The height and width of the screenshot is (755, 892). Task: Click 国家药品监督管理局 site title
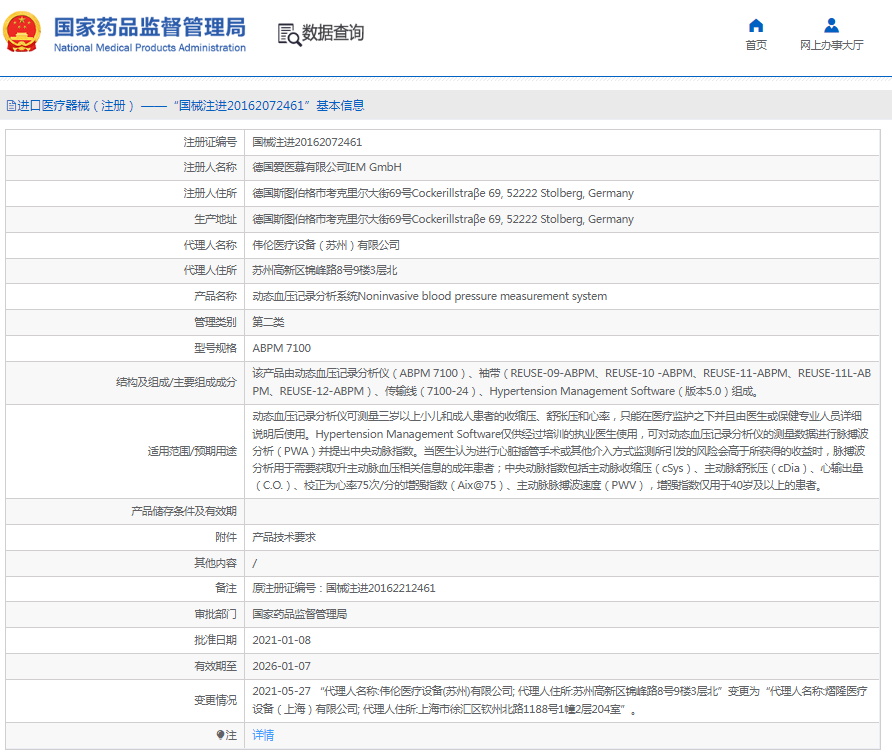click(148, 26)
